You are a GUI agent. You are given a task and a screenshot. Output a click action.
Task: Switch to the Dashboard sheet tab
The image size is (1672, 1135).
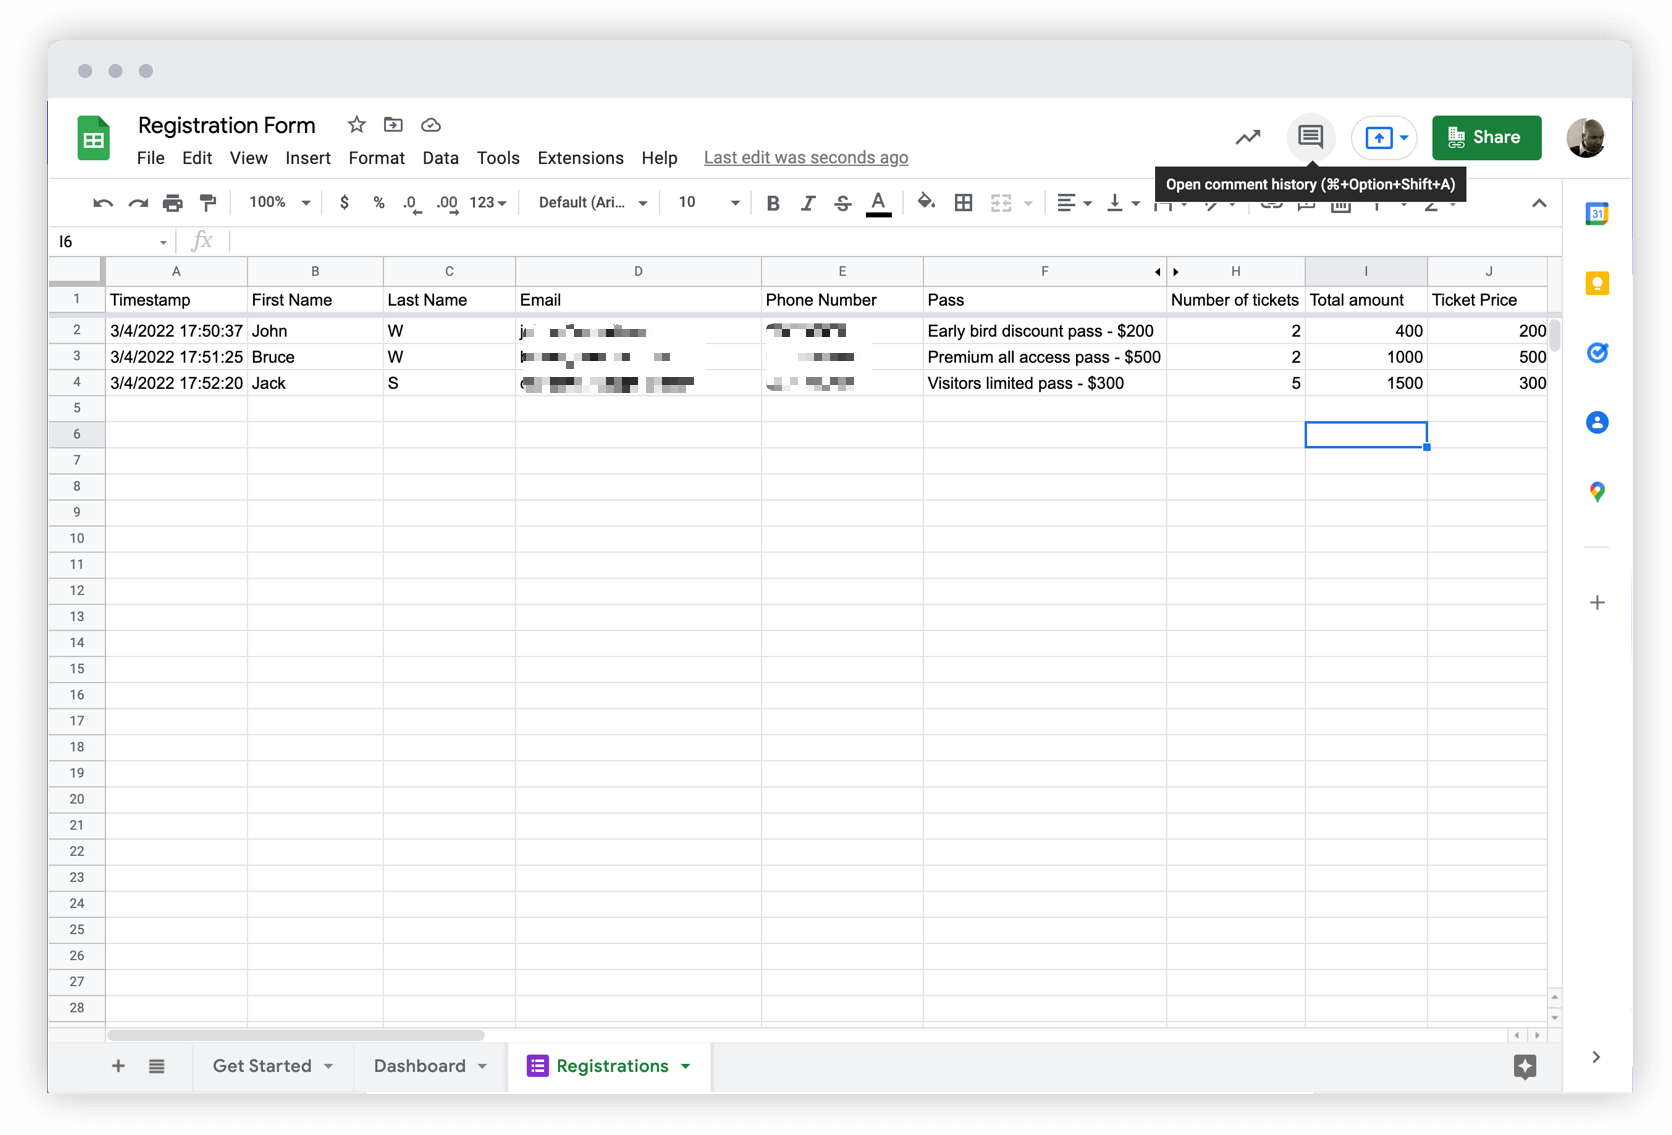coord(419,1066)
